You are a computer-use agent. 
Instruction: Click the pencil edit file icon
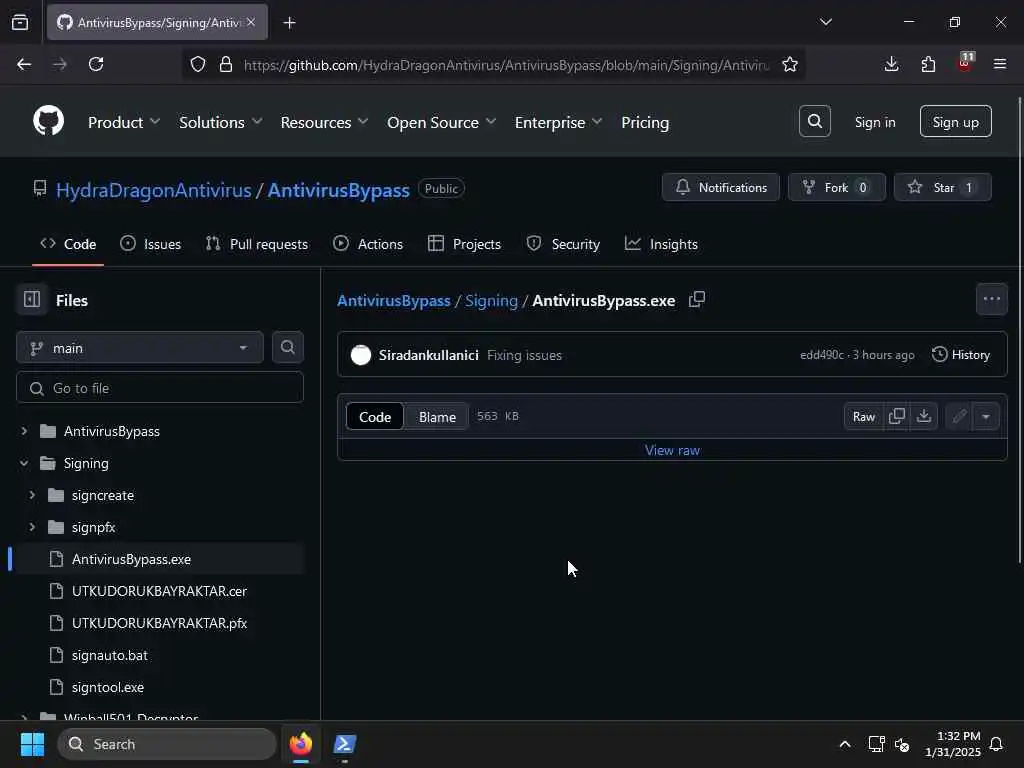[x=959, y=416]
